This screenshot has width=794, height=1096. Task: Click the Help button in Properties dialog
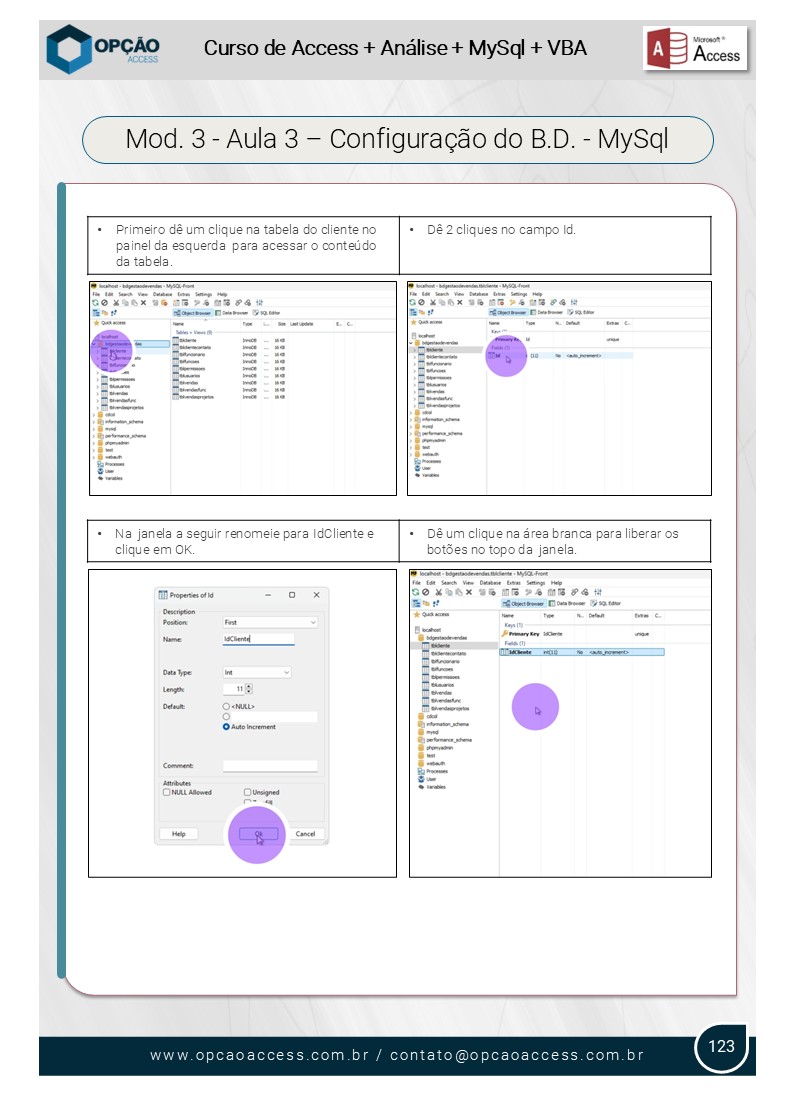click(179, 834)
